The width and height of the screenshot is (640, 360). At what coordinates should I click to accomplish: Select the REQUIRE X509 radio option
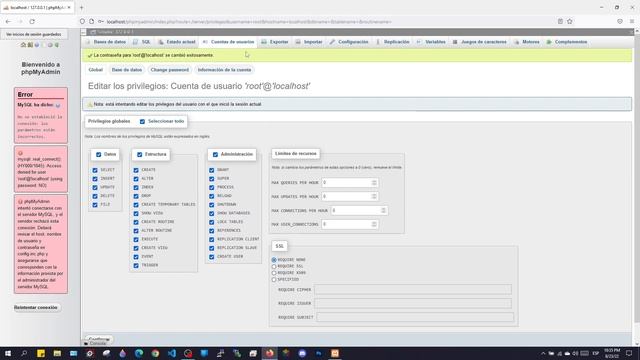click(x=274, y=273)
